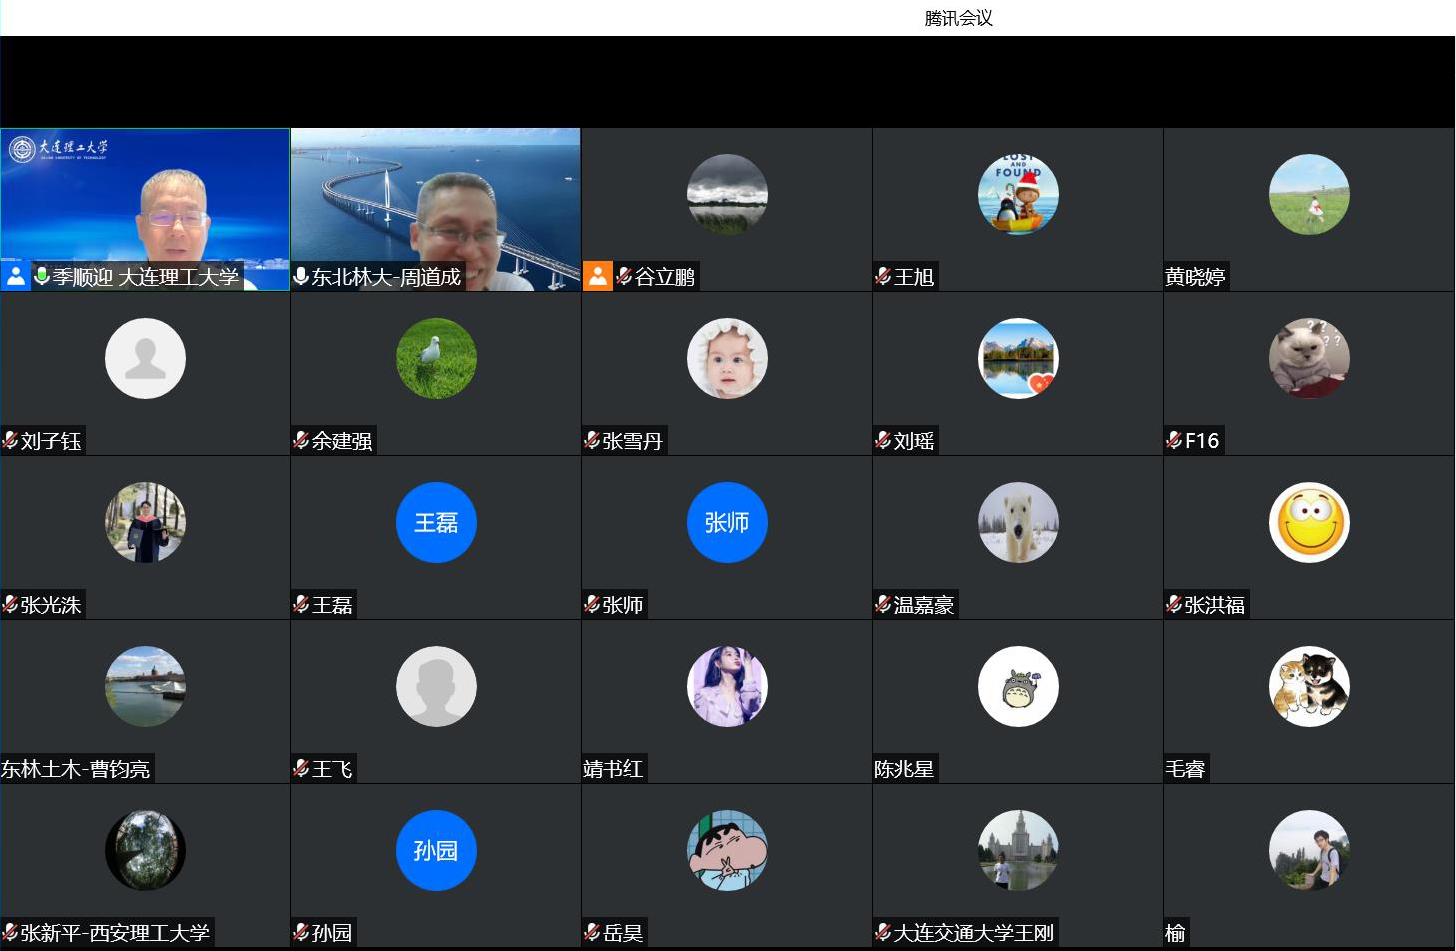
Task: Click the 黄晓婷 name label
Action: [x=1195, y=277]
